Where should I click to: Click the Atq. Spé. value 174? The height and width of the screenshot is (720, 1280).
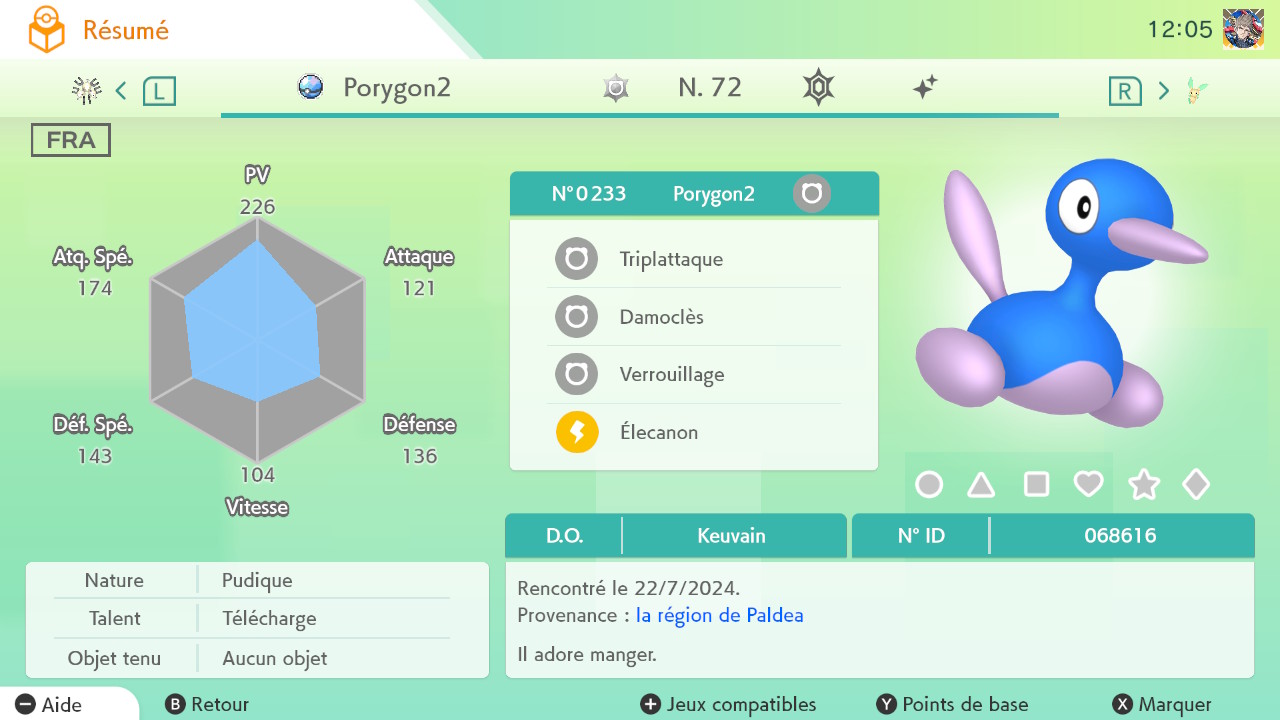coord(95,289)
